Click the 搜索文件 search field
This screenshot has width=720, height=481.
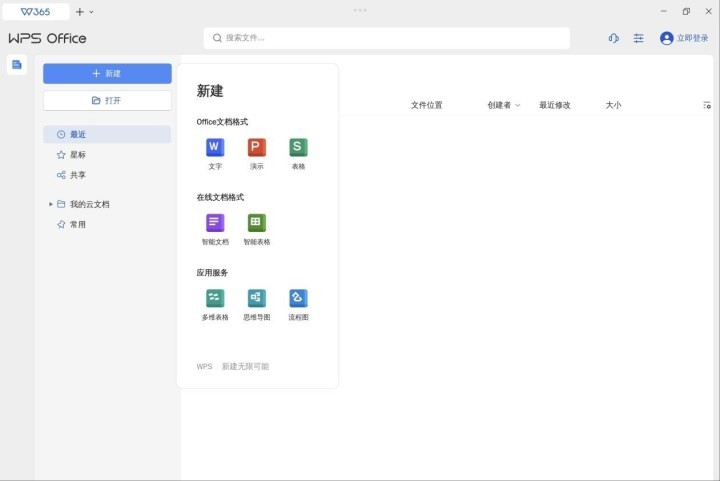[387, 38]
